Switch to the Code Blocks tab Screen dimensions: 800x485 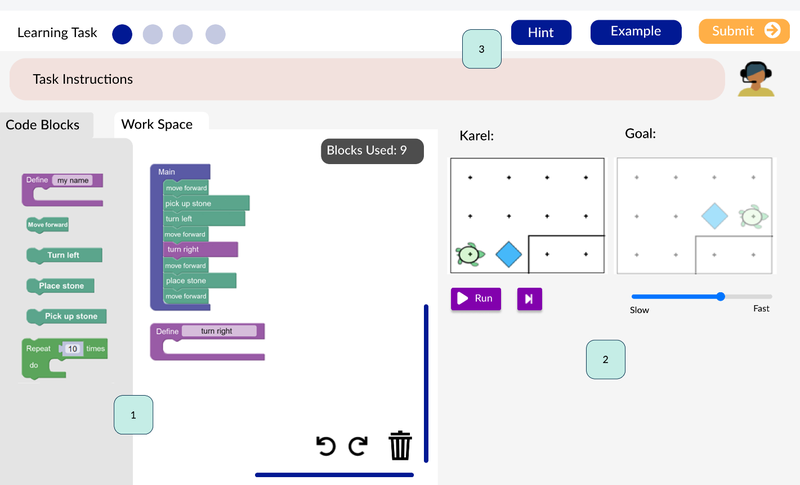click(42, 125)
